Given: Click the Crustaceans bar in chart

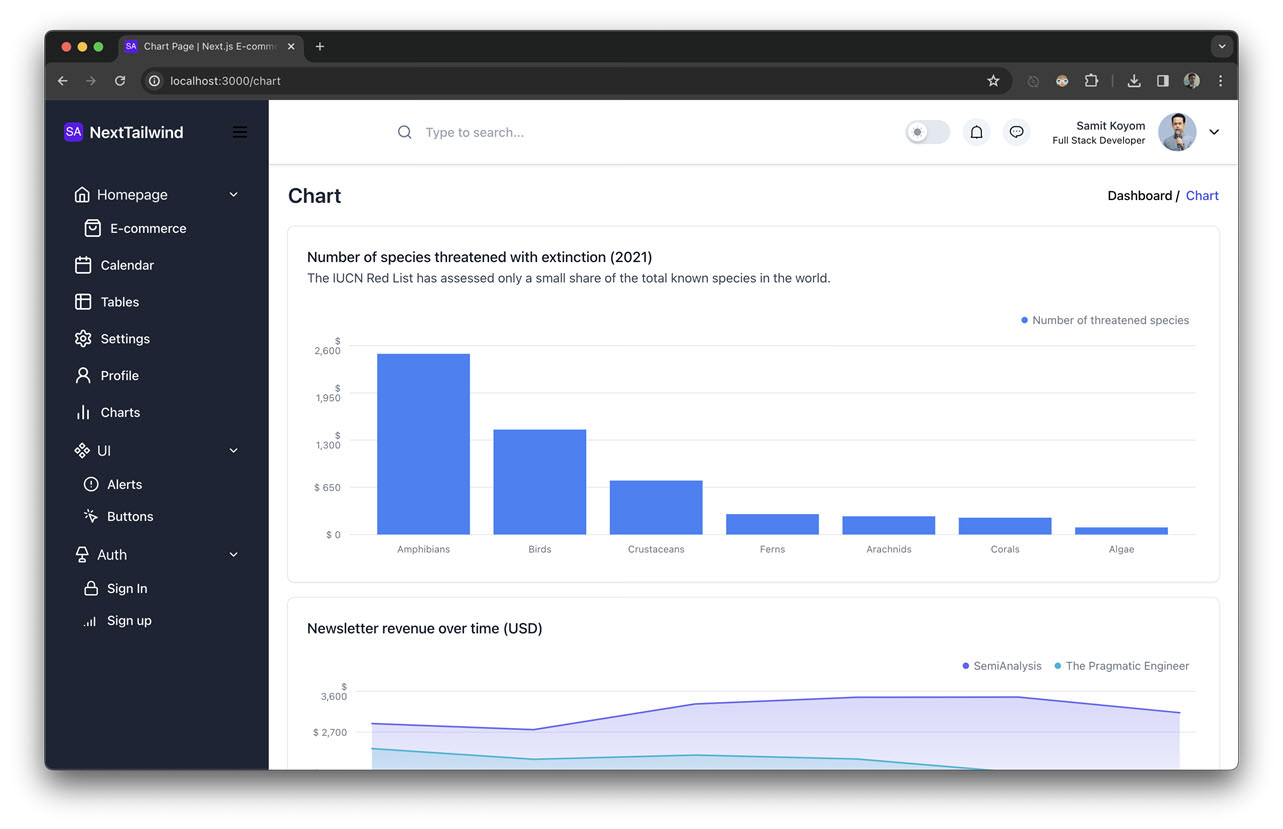Looking at the screenshot, I should click(x=656, y=508).
